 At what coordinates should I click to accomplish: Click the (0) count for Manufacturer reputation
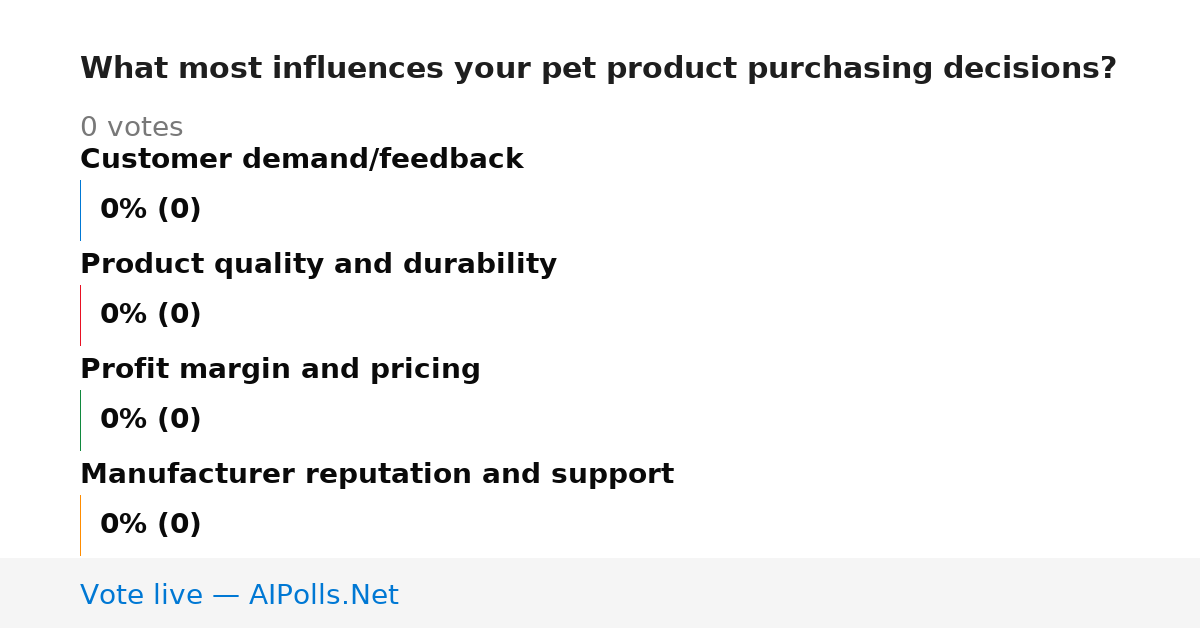coord(179,524)
